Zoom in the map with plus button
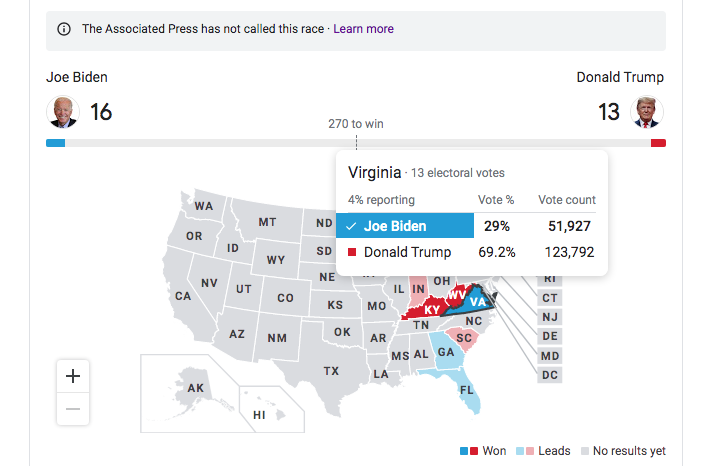Image resolution: width=707 pixels, height=466 pixels. pos(73,376)
